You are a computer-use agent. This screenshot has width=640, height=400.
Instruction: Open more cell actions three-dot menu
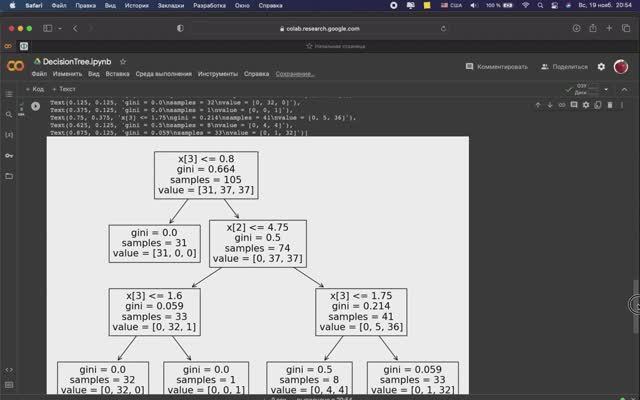click(622, 105)
